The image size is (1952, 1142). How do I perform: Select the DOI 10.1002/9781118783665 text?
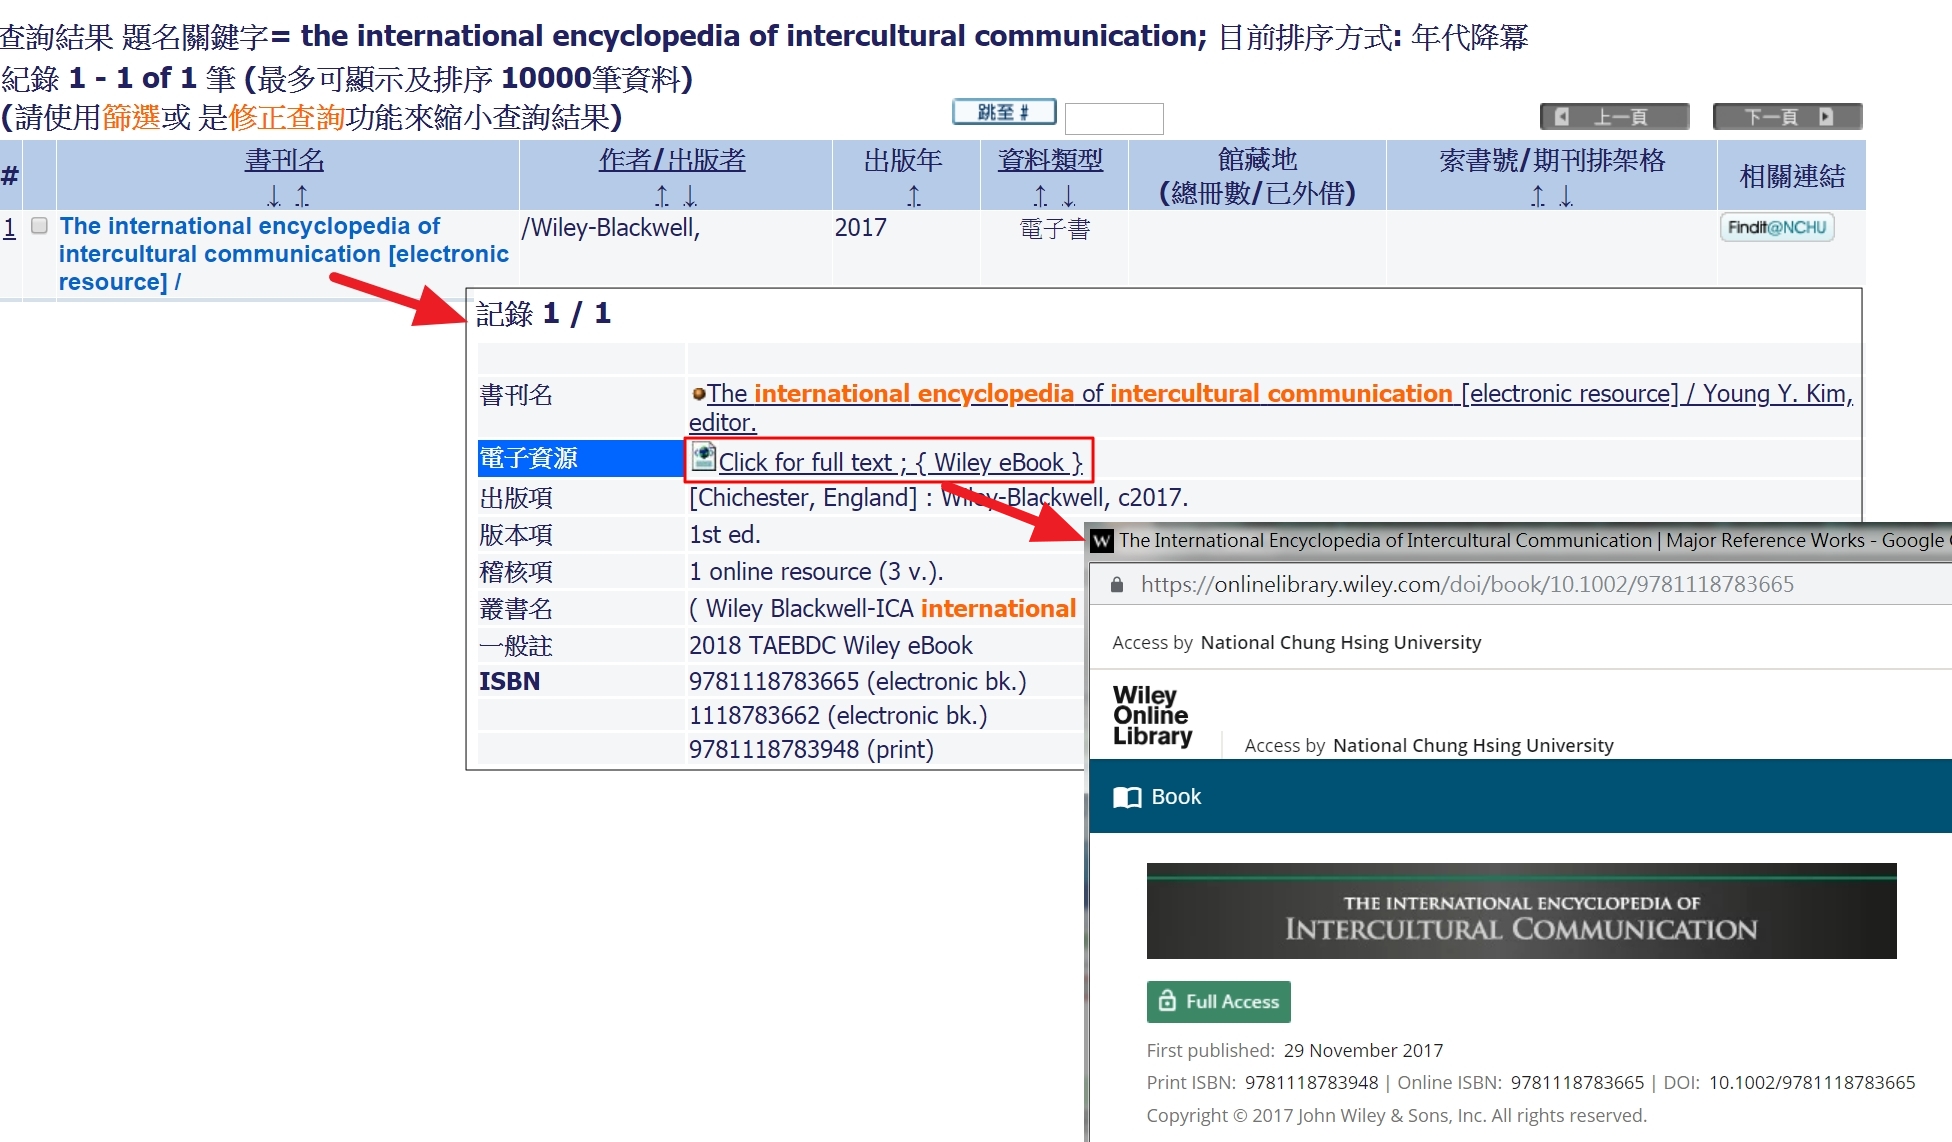[x=1811, y=1082]
